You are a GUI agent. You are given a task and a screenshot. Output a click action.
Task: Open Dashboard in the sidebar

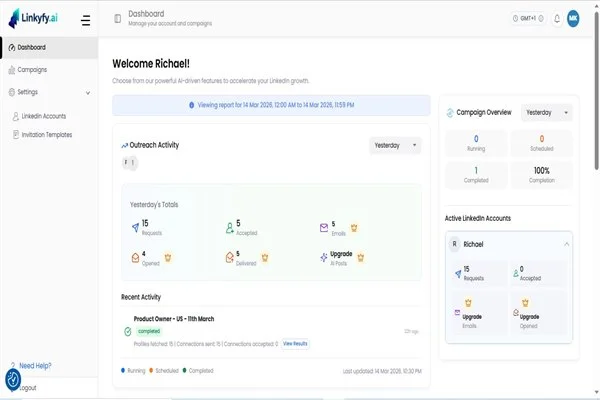(50, 47)
